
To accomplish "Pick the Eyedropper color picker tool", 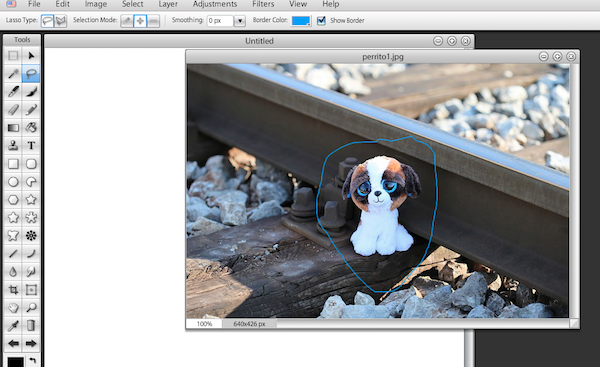I will click(x=13, y=326).
